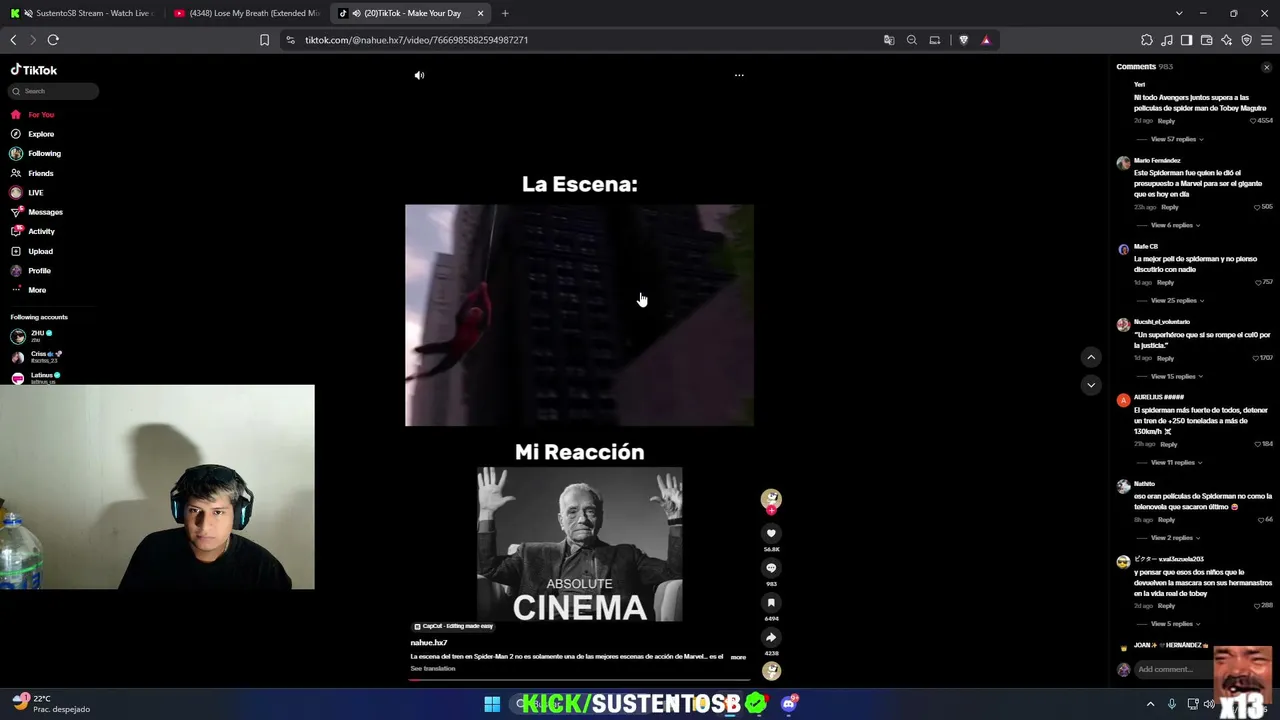Reload the page
Screen dimensions: 1280x720
click(x=53, y=40)
